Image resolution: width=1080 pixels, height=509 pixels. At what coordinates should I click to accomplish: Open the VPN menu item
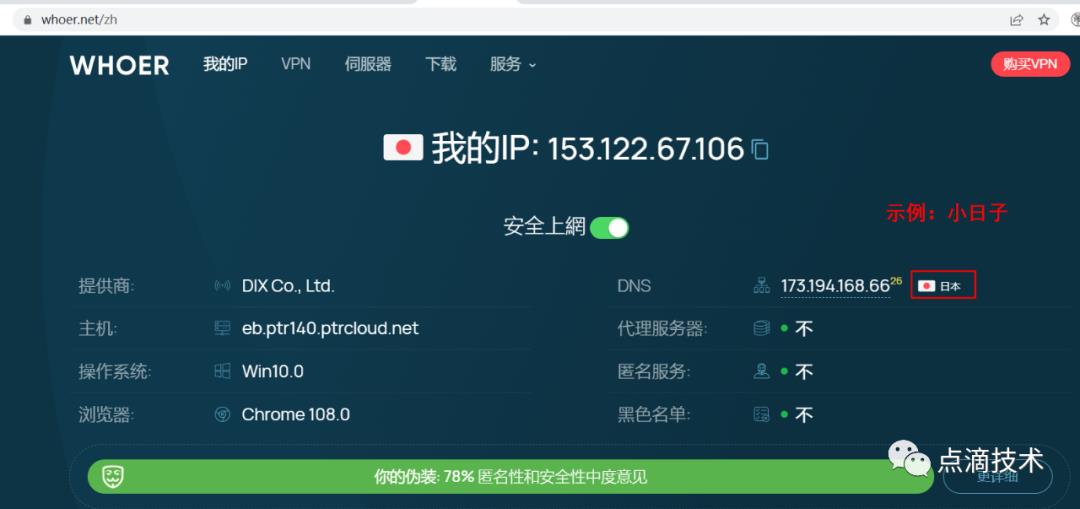[296, 64]
